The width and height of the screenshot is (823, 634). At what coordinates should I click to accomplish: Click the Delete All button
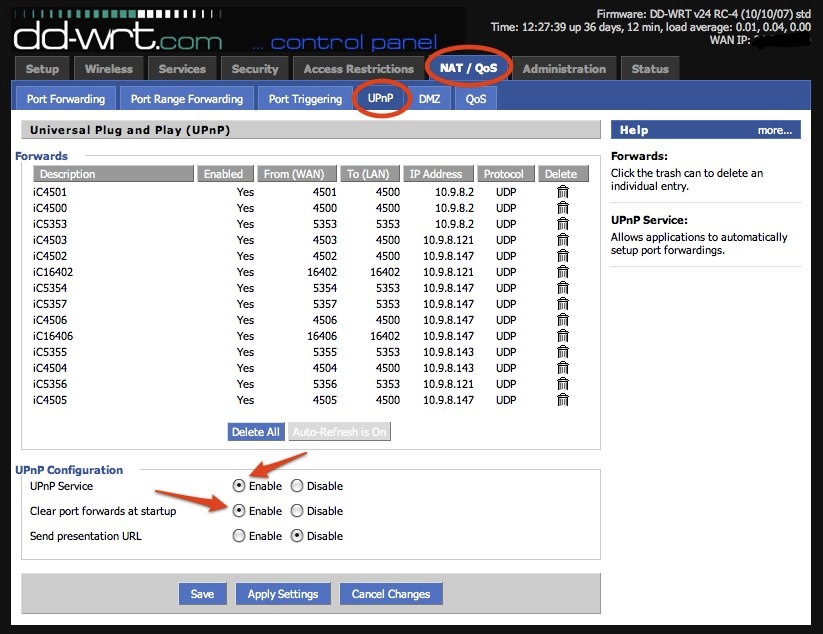click(x=256, y=432)
